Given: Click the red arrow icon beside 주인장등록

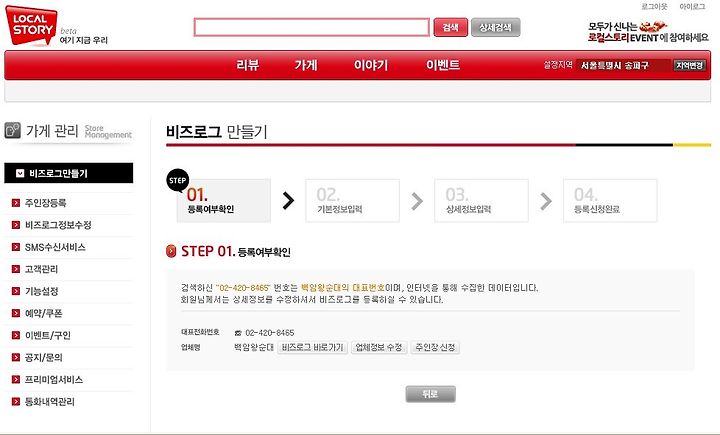Looking at the screenshot, I should pos(16,203).
